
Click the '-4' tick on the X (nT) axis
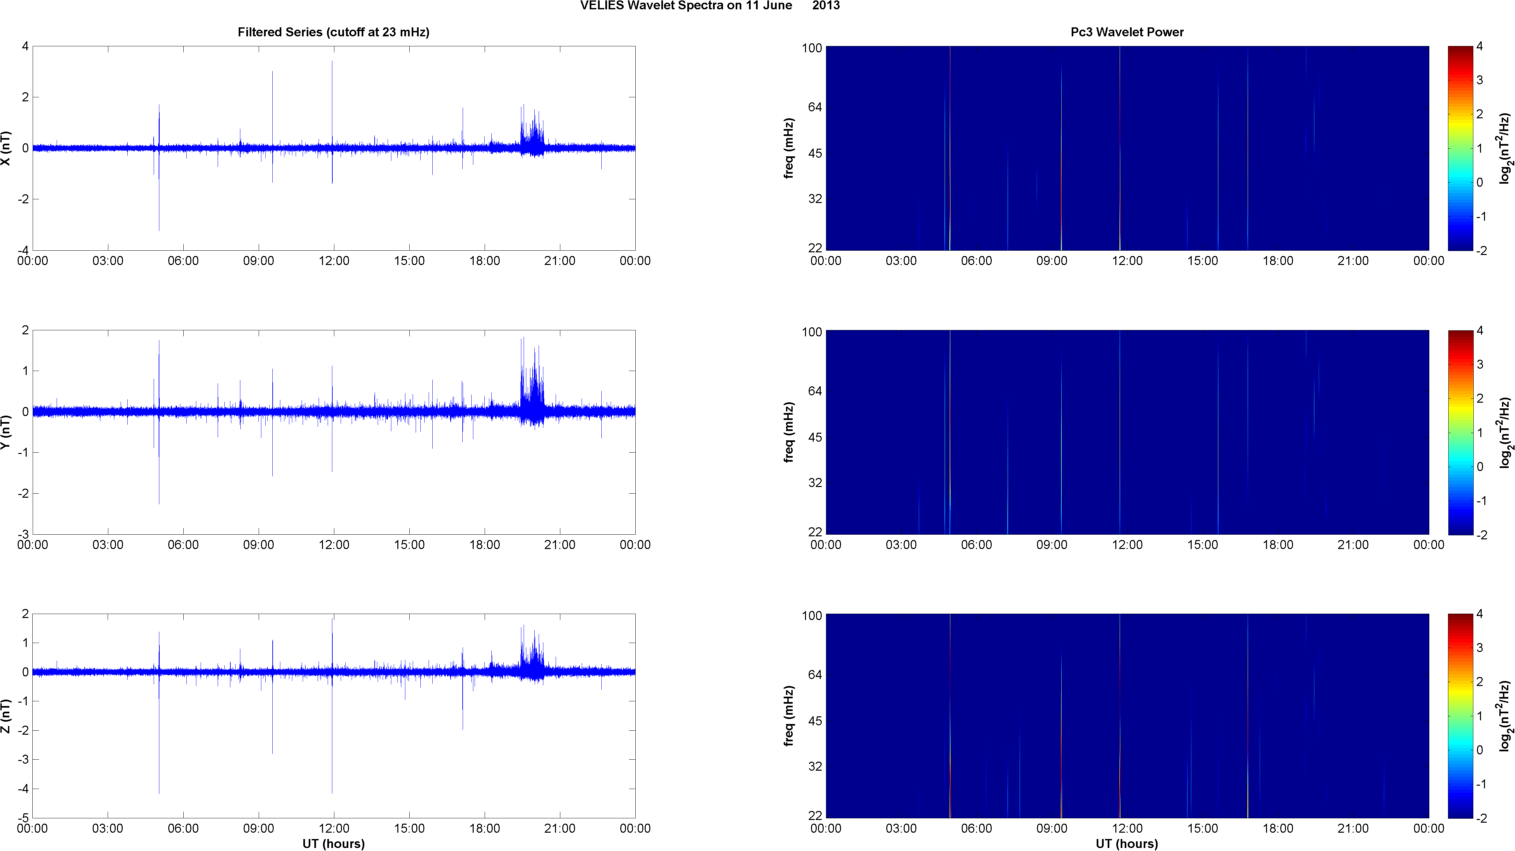[22, 250]
